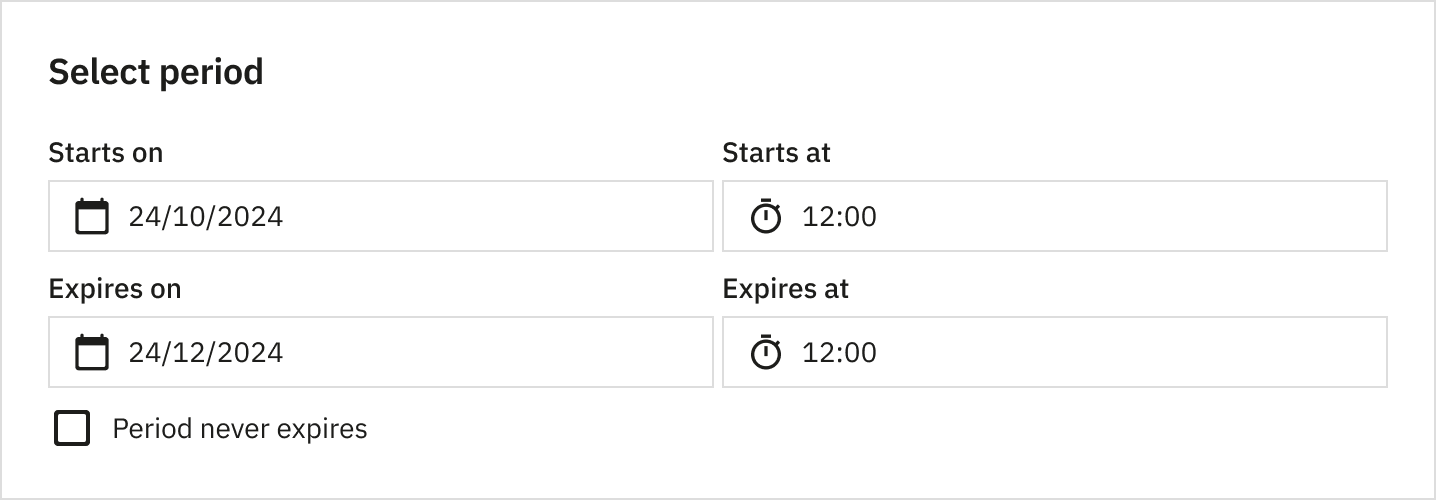The height and width of the screenshot is (500, 1436).
Task: Click the "Expires on" field label
Action: (114, 289)
